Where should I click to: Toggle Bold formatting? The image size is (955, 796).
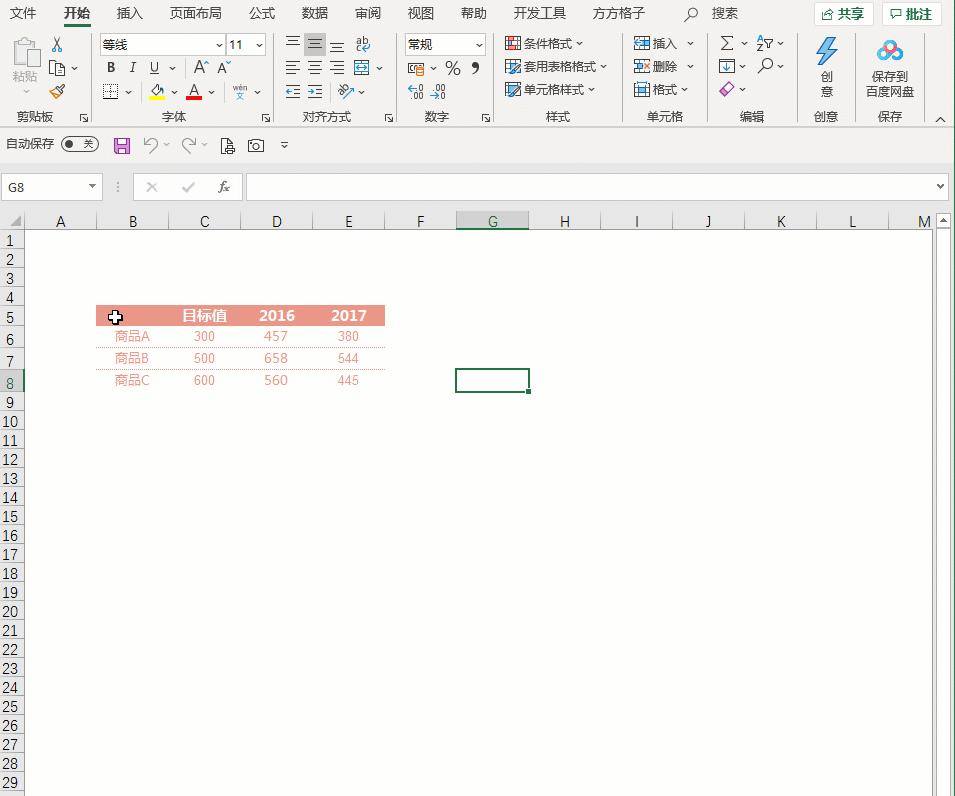[111, 68]
